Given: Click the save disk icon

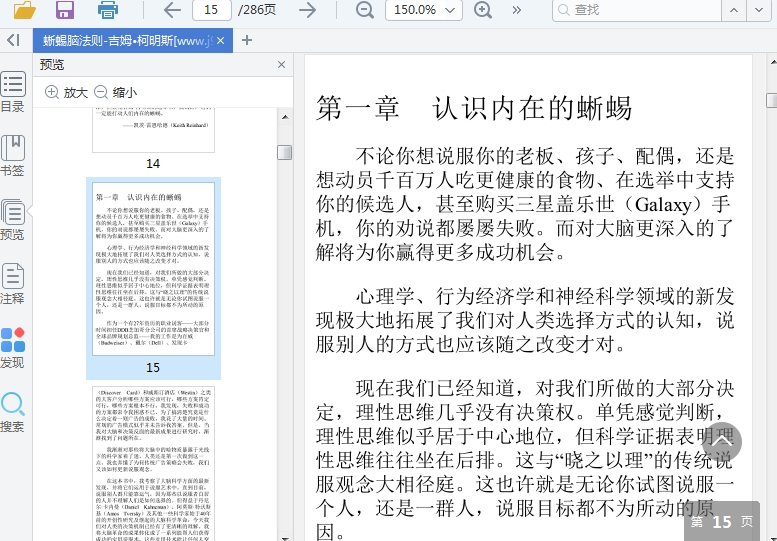Looking at the screenshot, I should (65, 10).
